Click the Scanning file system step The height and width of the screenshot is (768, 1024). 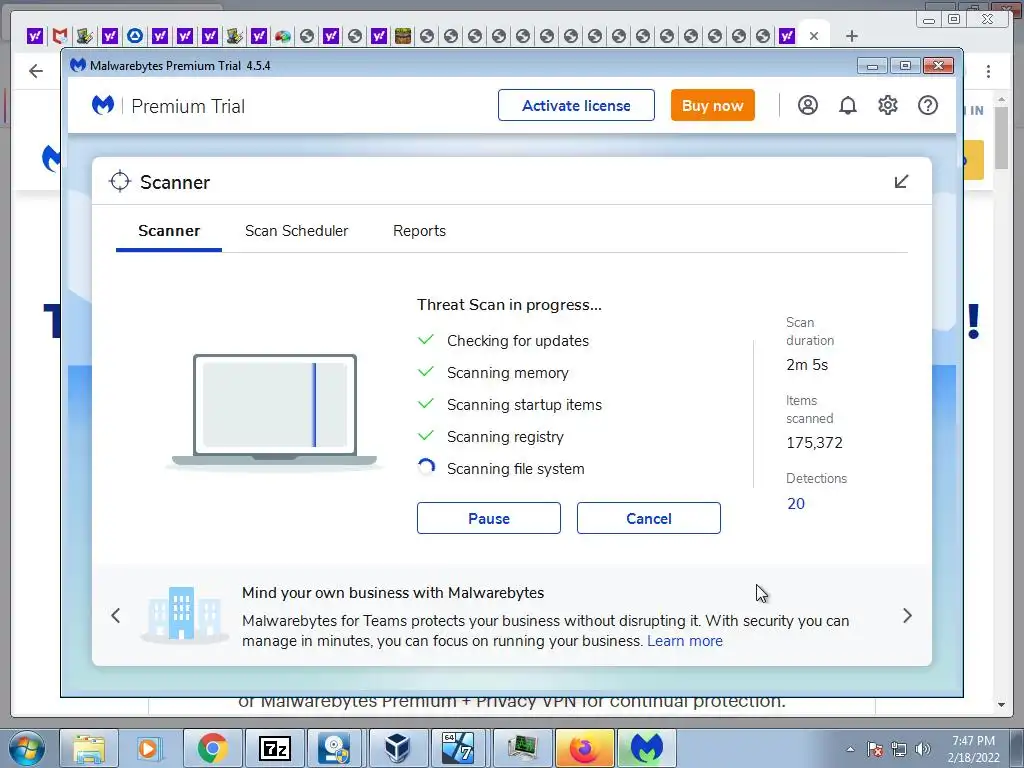click(515, 469)
